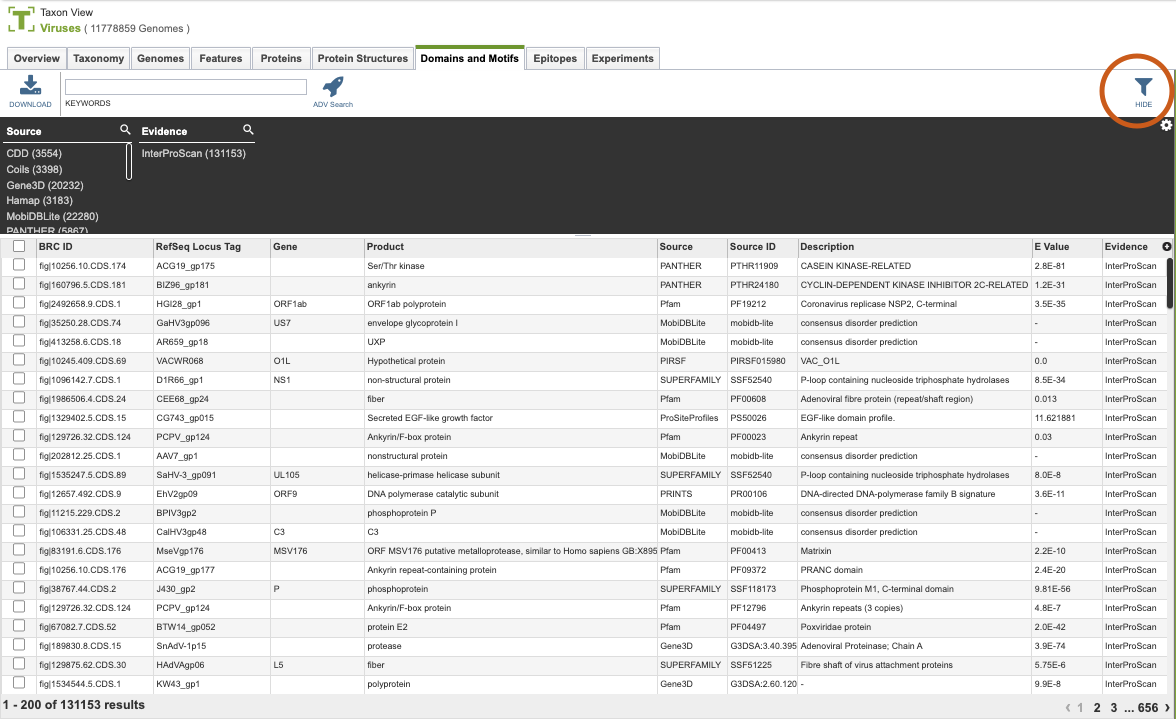The height and width of the screenshot is (719, 1176).
Task: Click the Taxon View logo icon
Action: 21,19
